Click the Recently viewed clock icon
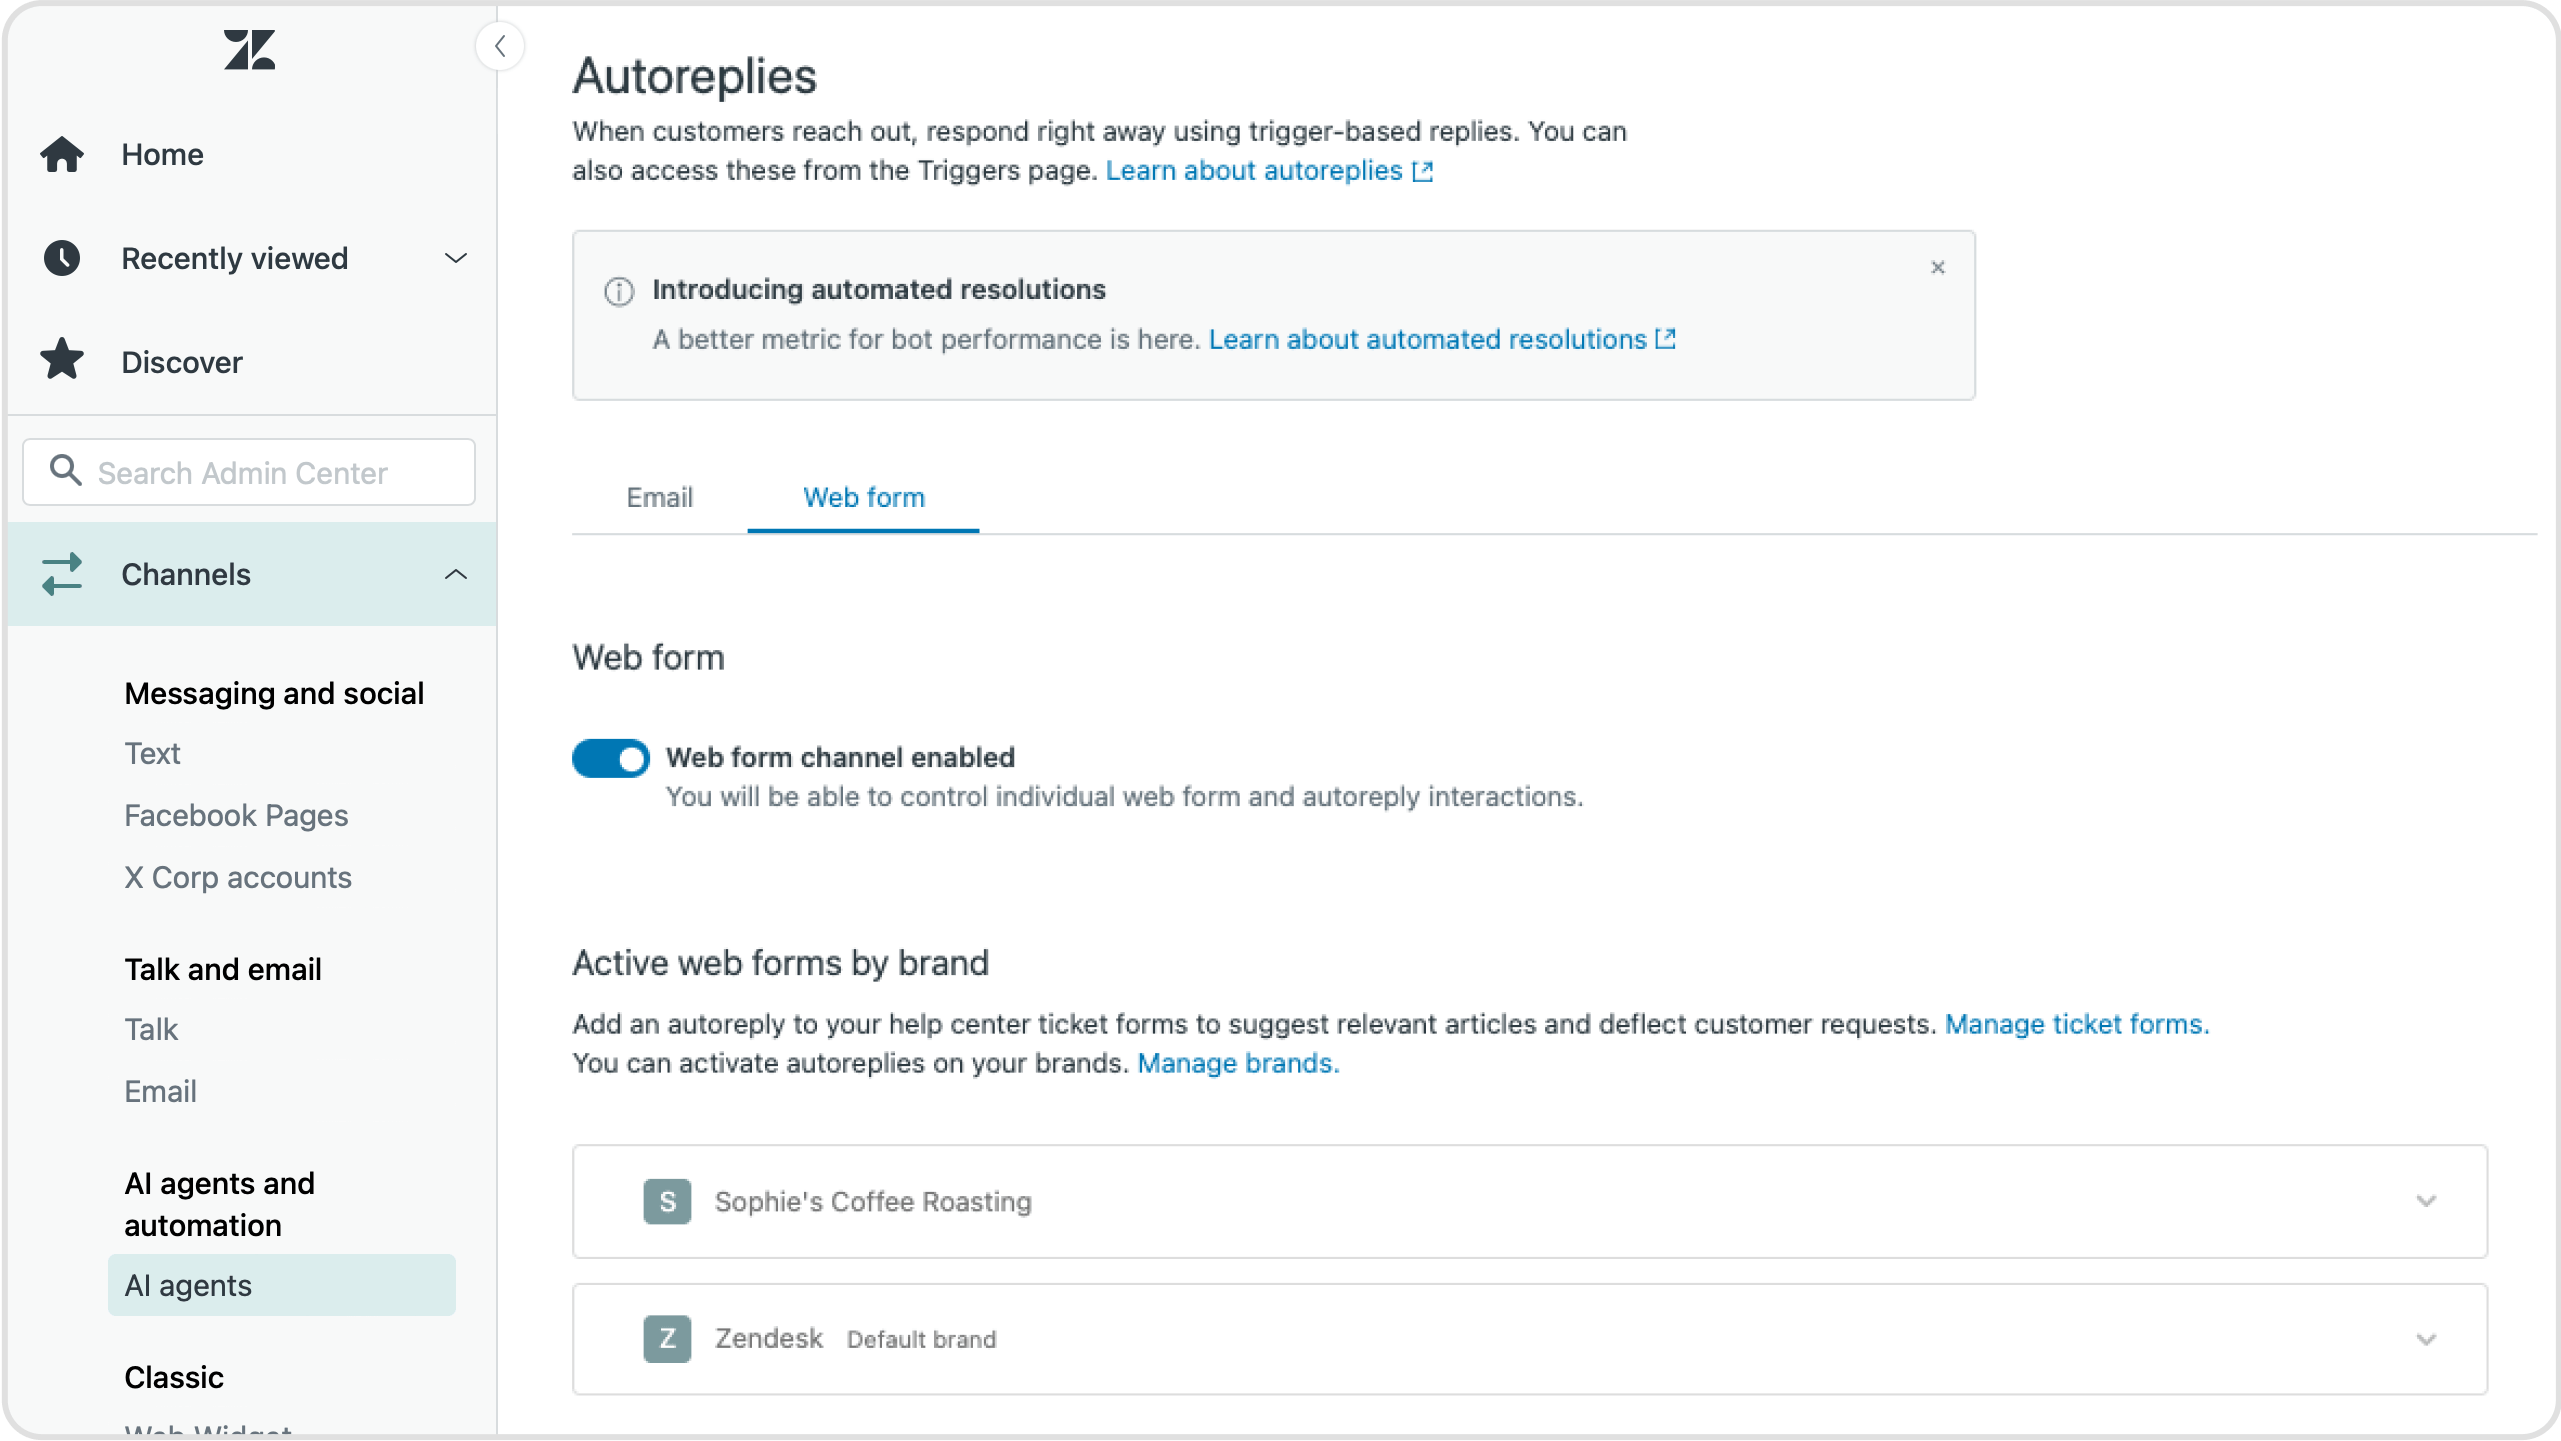Screen dimensions: 2561x1441 click(x=62, y=258)
